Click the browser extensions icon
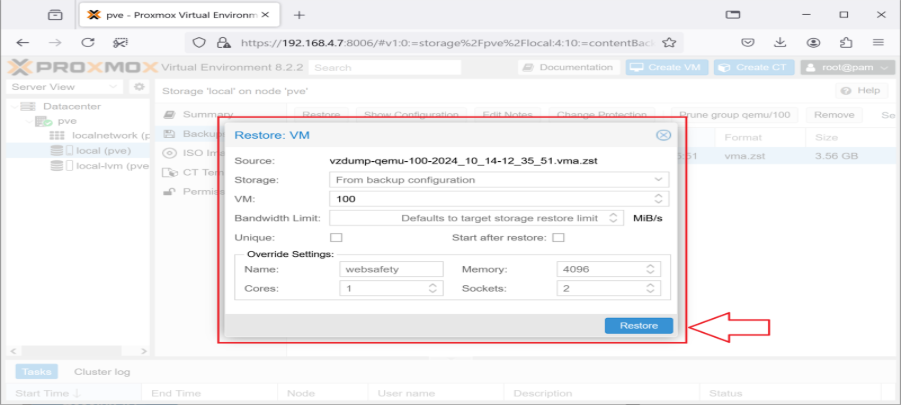This screenshot has width=901, height=405. coord(846,43)
